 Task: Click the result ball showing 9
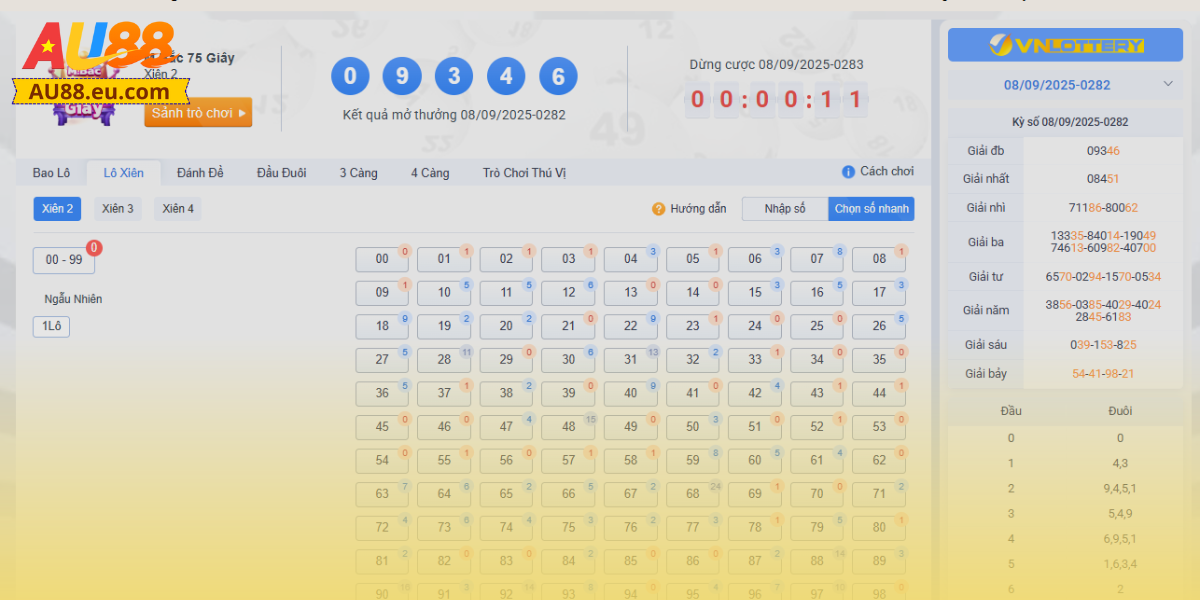[402, 77]
